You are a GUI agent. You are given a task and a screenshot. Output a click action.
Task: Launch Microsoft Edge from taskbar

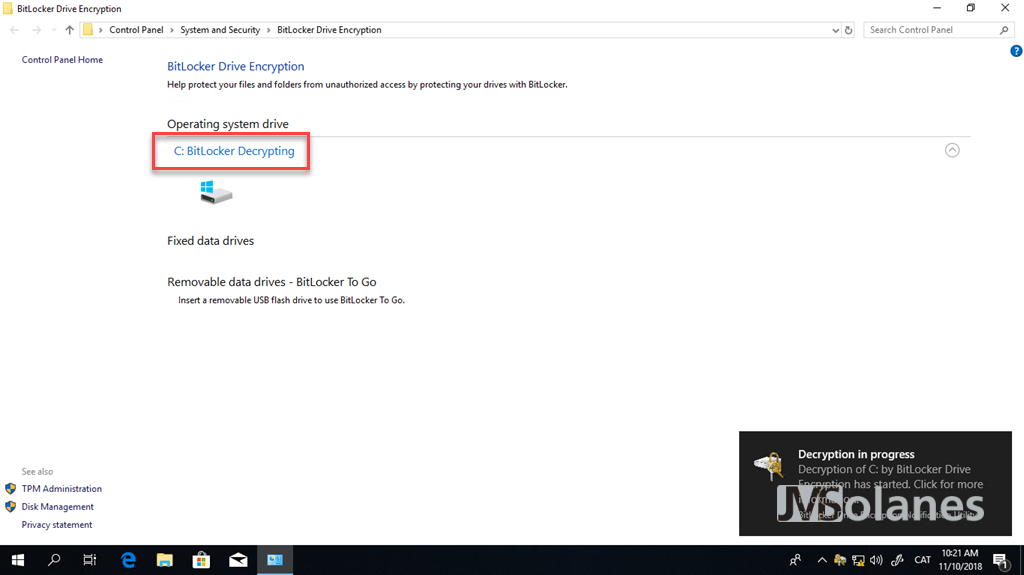point(128,560)
